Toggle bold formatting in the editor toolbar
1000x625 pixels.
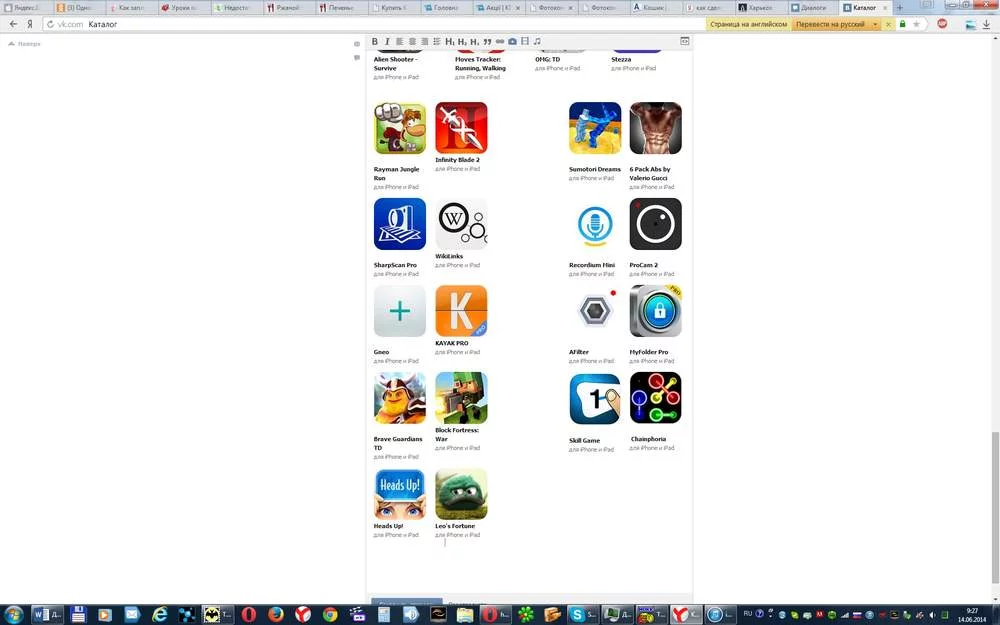coord(375,41)
